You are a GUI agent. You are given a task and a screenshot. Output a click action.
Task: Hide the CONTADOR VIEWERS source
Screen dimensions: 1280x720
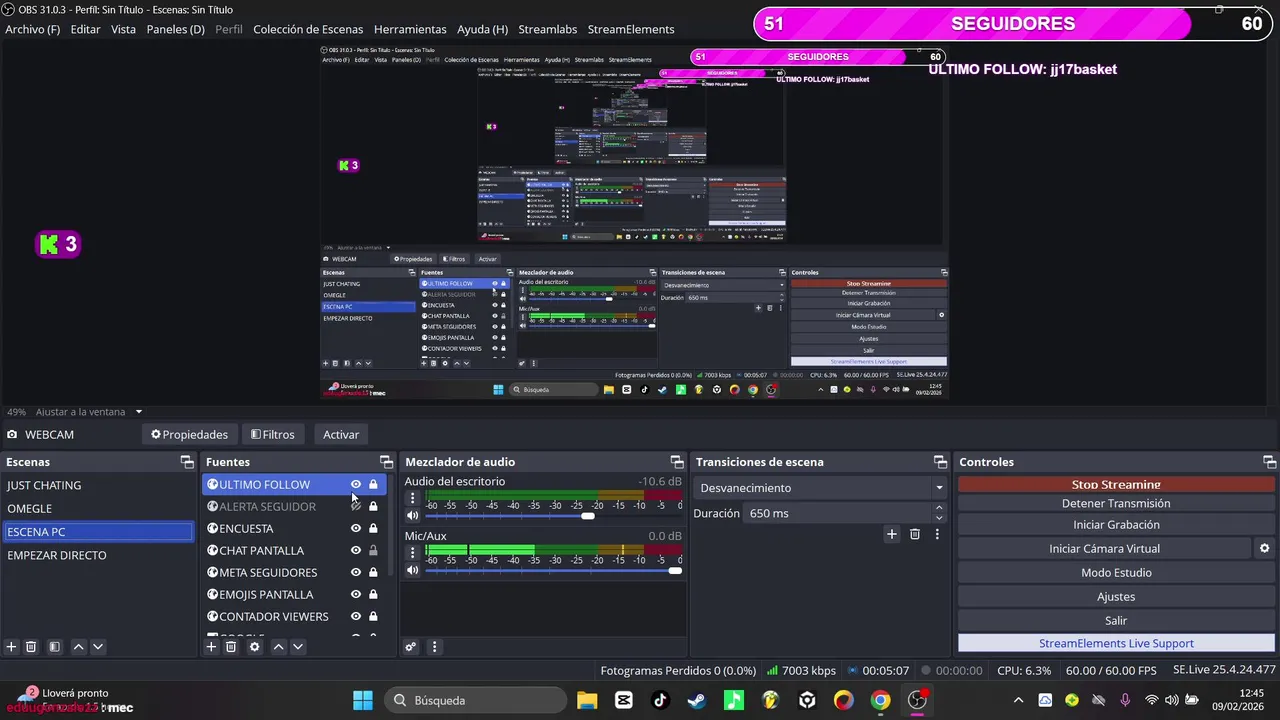pyautogui.click(x=355, y=616)
